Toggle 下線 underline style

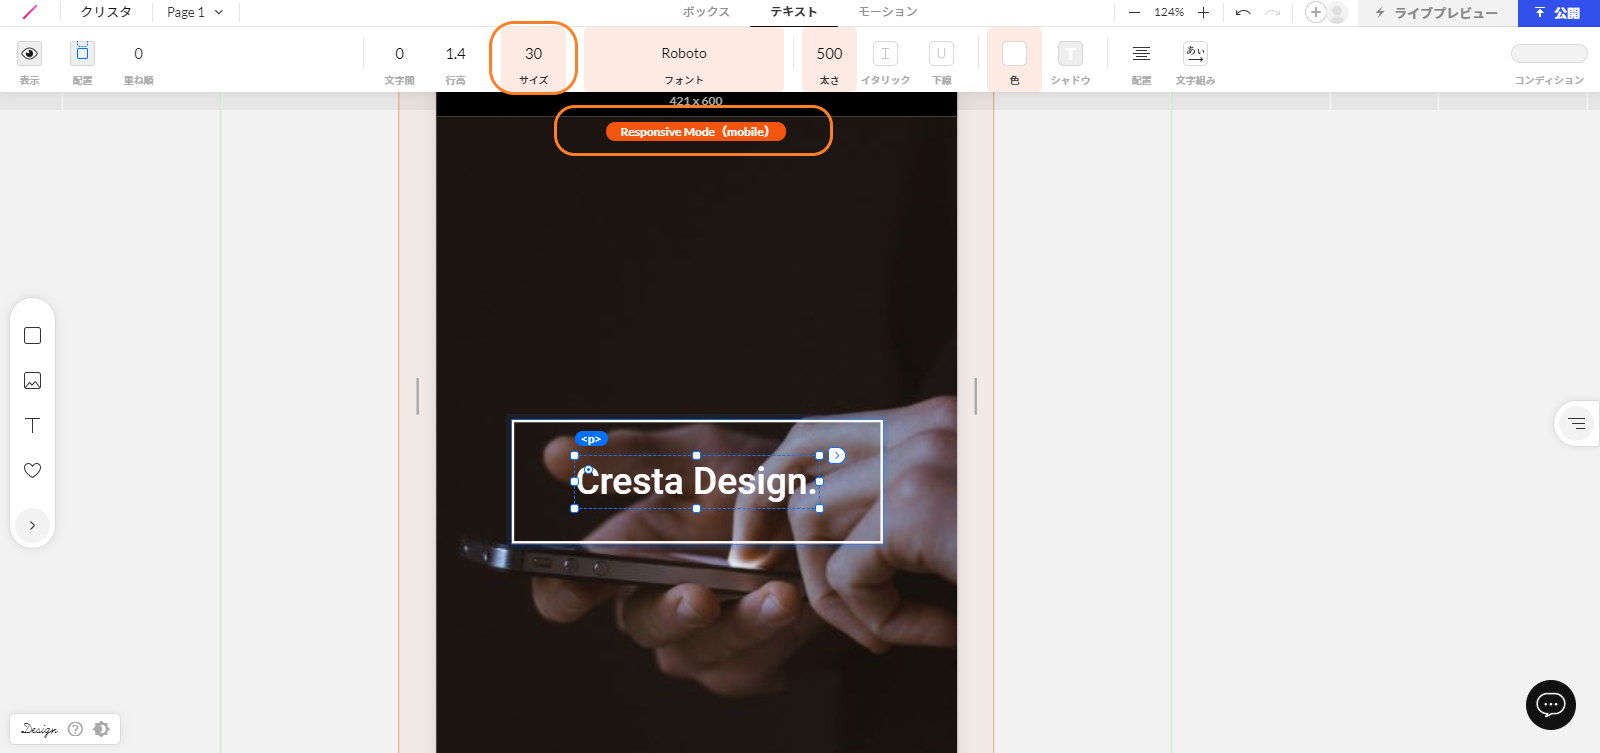coord(941,53)
